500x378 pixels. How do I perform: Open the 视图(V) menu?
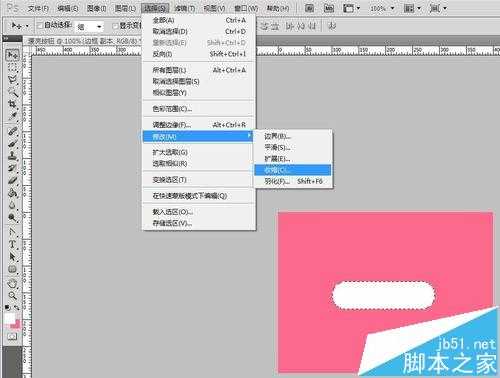(x=214, y=8)
